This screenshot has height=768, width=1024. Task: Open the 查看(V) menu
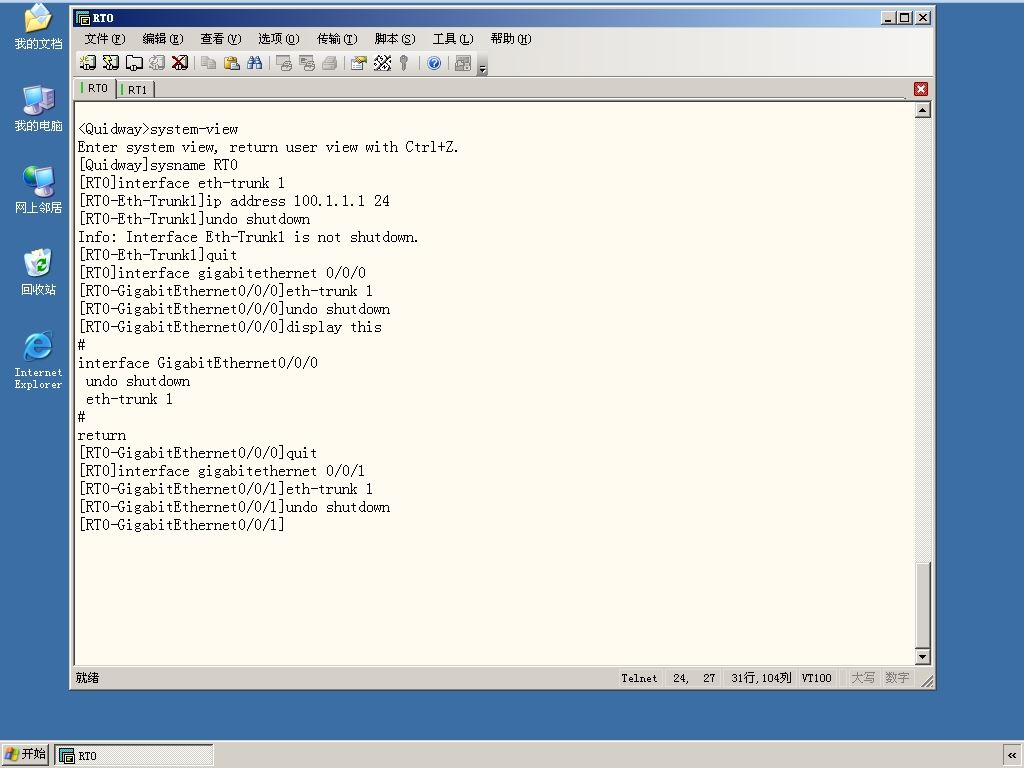(x=221, y=39)
